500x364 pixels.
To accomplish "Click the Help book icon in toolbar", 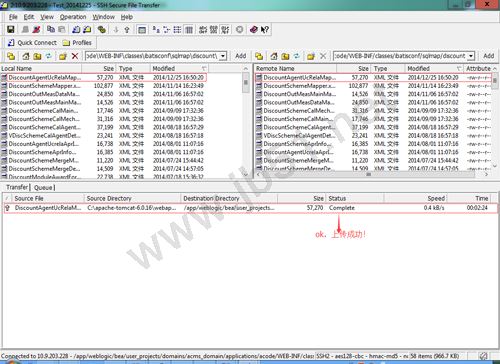I will click(x=254, y=30).
